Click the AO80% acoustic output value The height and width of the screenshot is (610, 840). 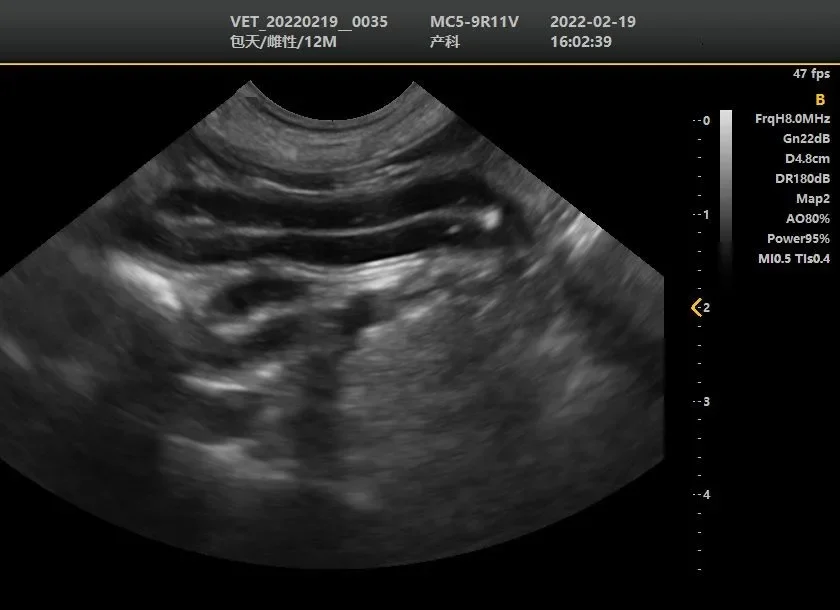pos(808,219)
